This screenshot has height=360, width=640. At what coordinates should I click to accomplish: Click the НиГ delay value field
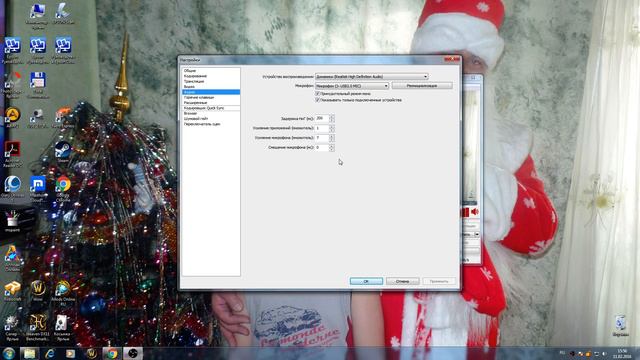[322, 118]
